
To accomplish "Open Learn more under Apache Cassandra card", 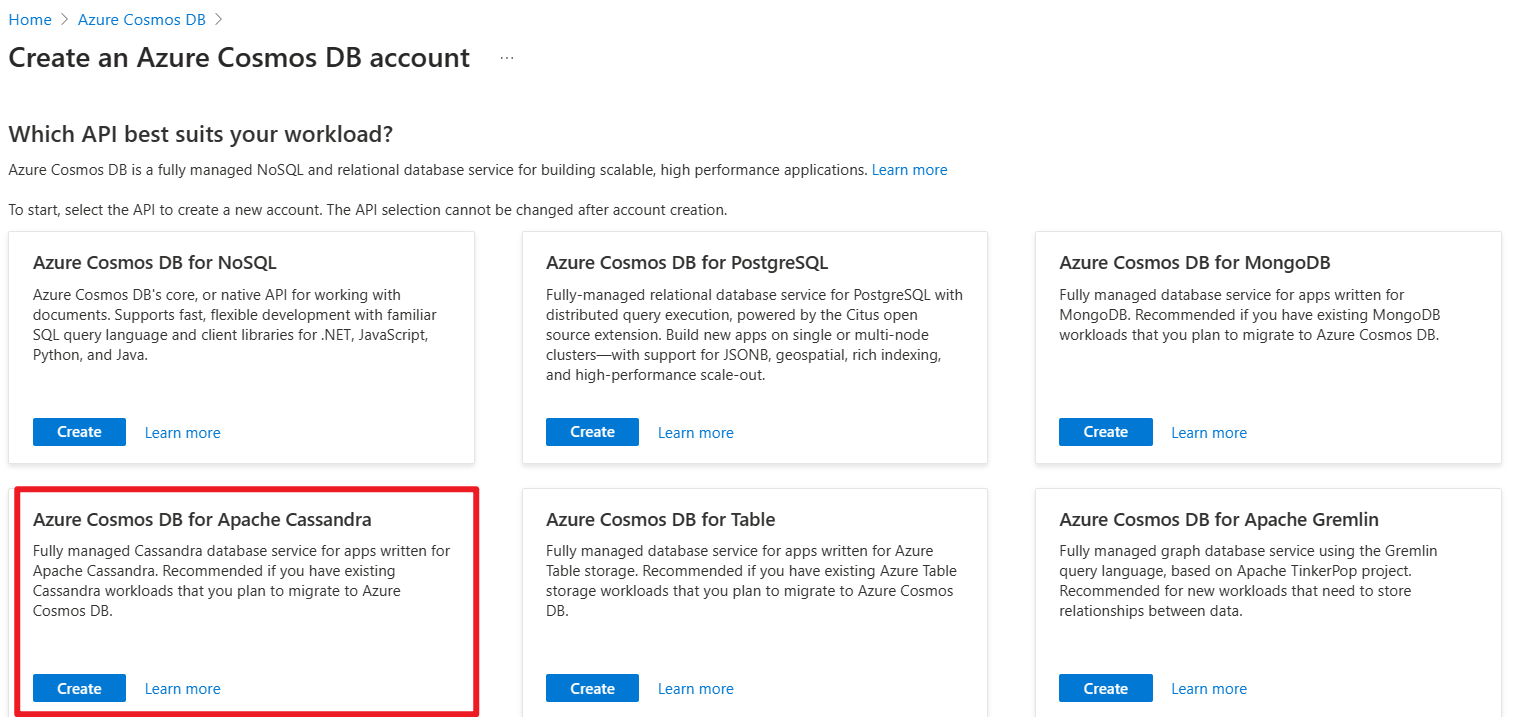I will point(183,689).
